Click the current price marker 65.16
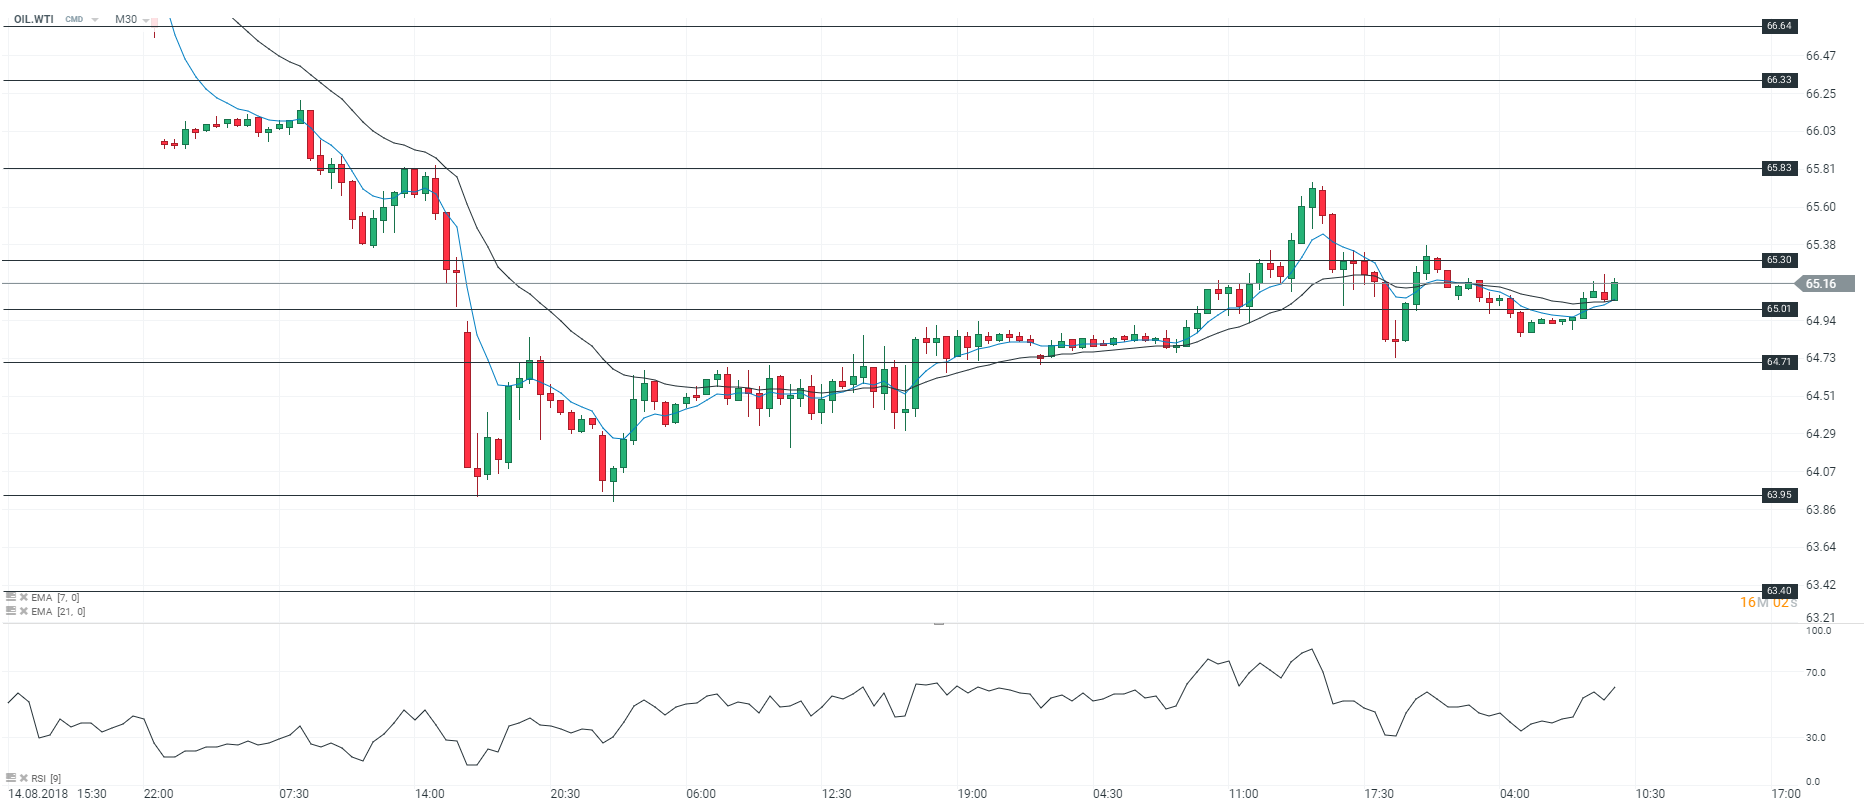This screenshot has width=1866, height=811. [x=1821, y=284]
